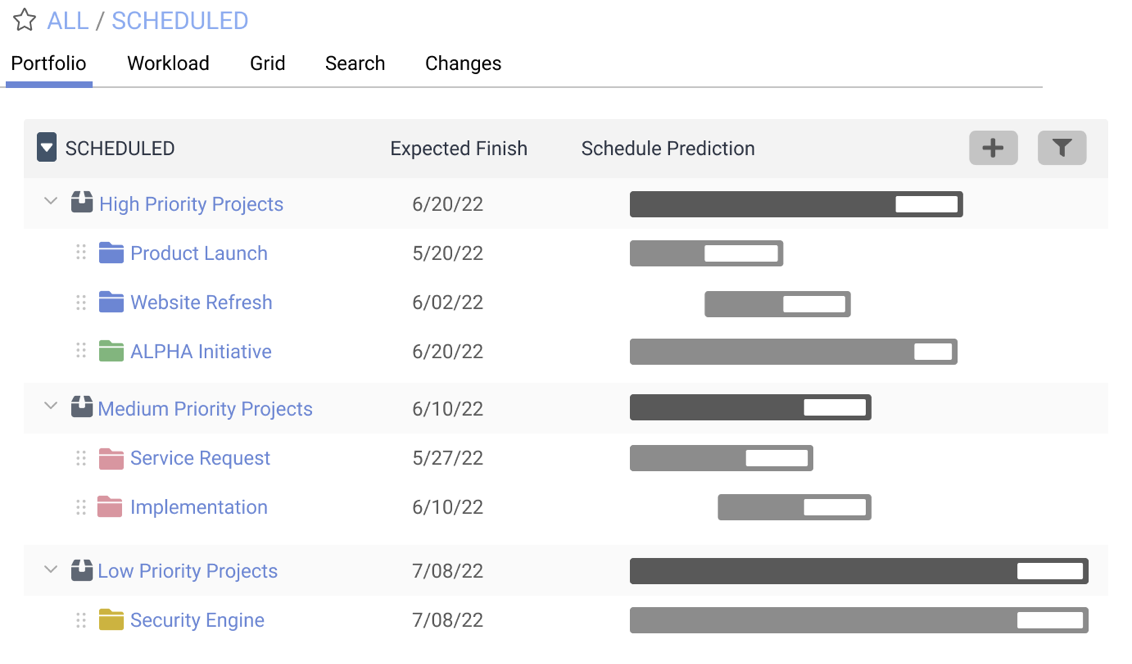Click the Website Refresh schedule bar
Viewport: 1132px width, 664px height.
click(x=778, y=304)
